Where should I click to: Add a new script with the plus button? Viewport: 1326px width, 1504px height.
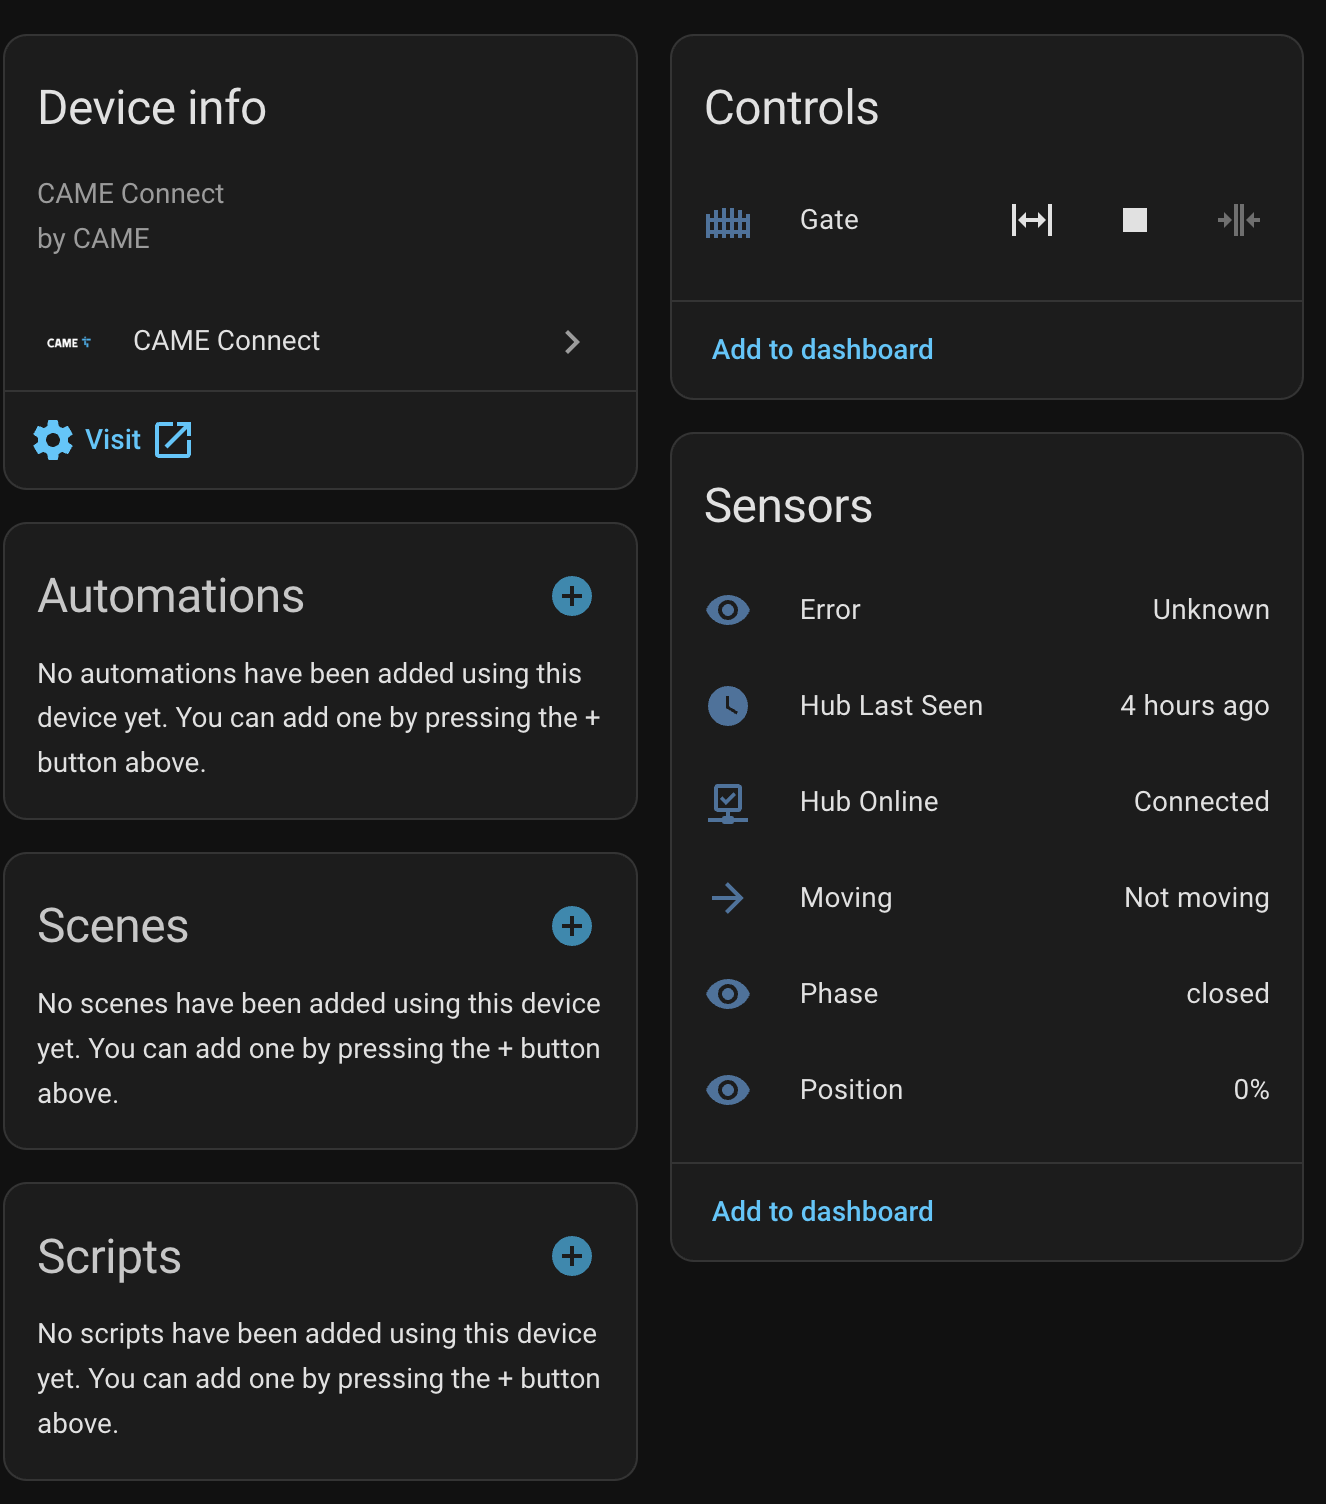[x=572, y=1256]
